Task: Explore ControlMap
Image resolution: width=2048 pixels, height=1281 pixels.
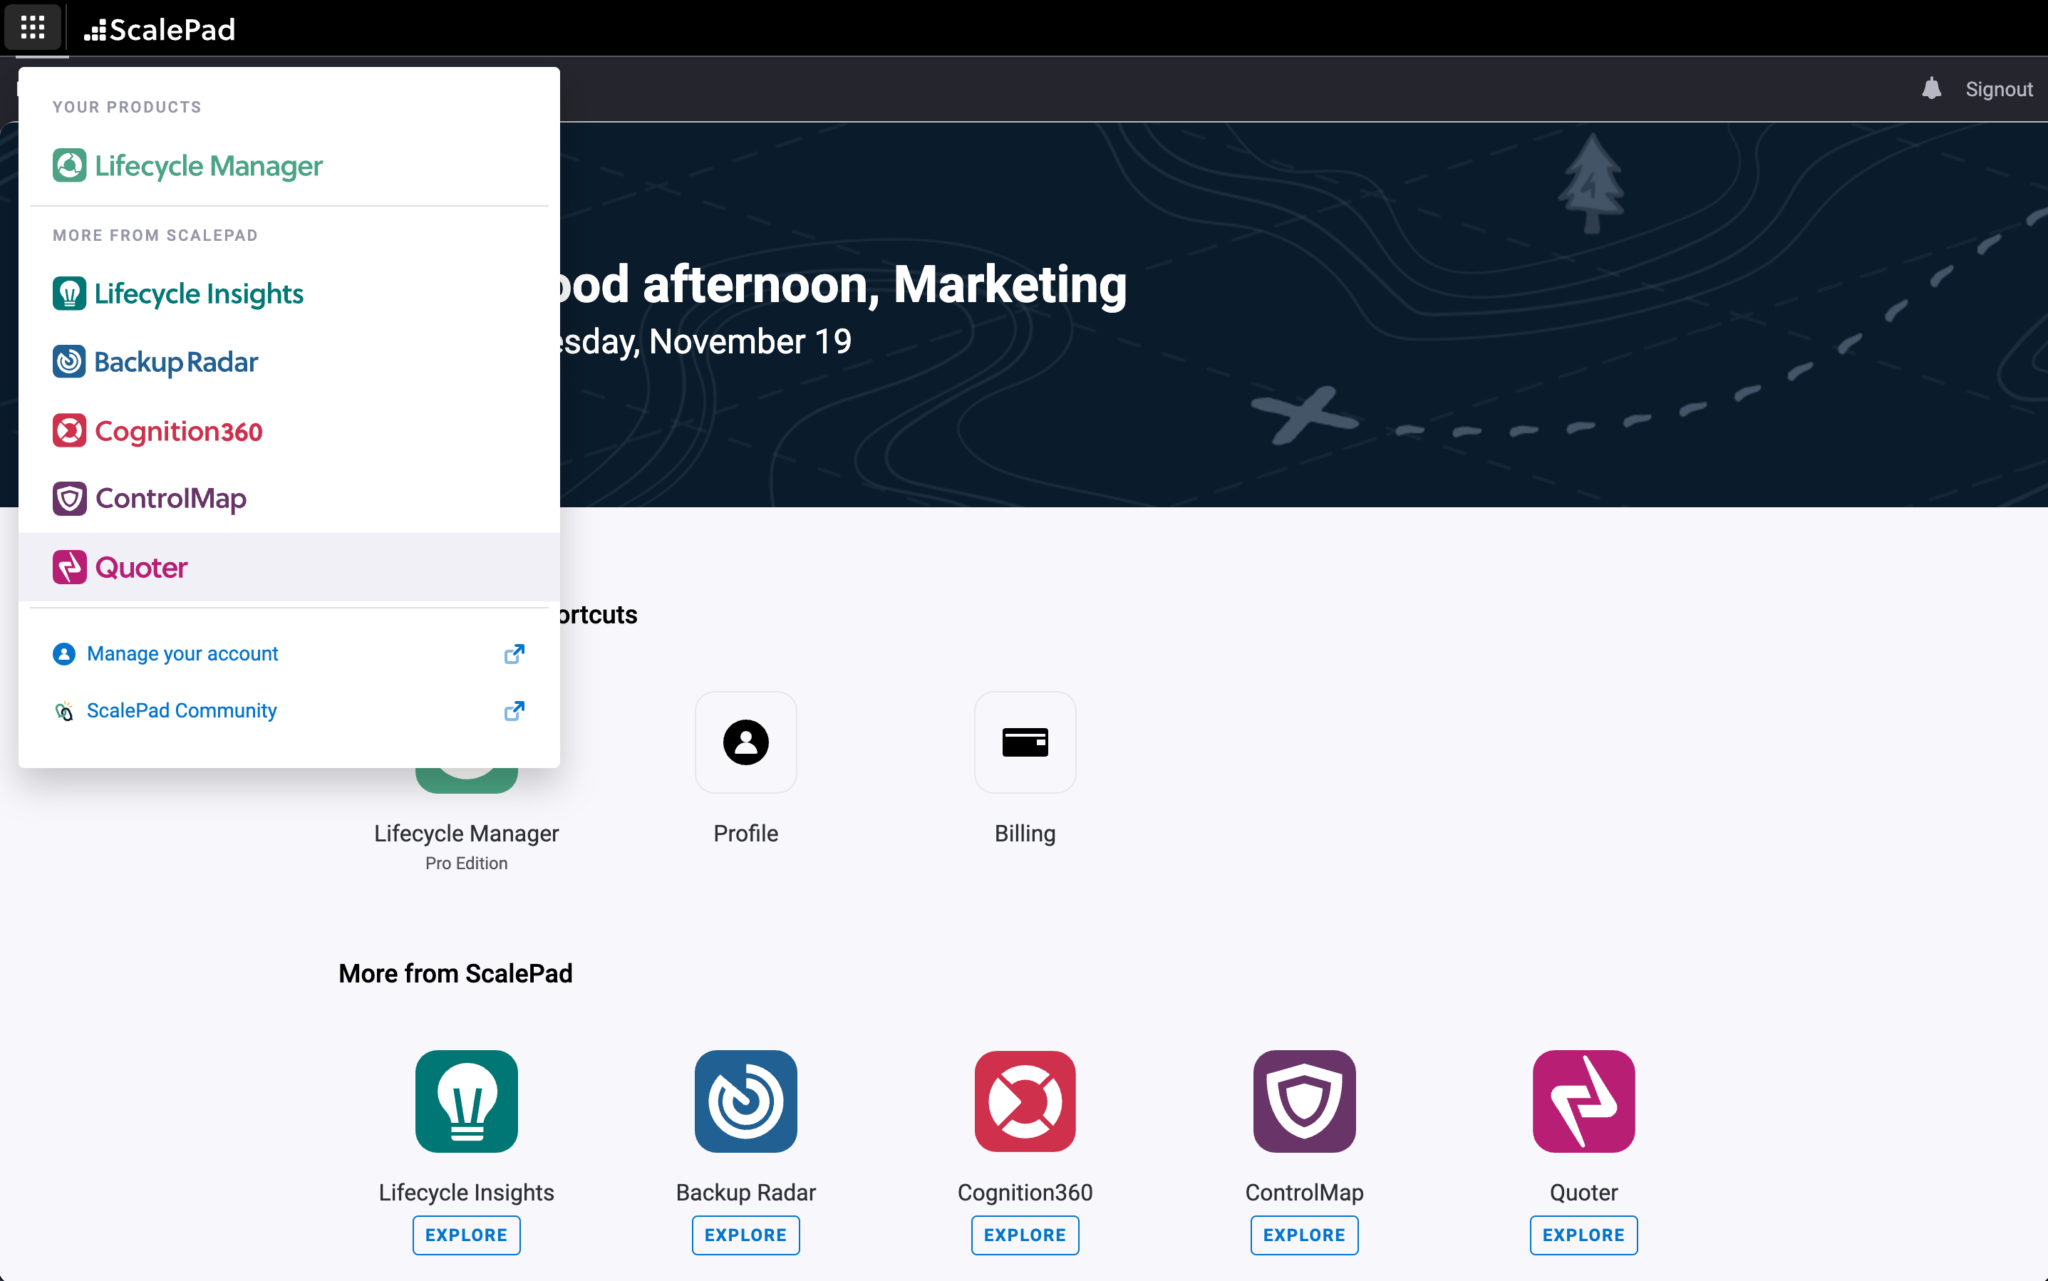Action: pyautogui.click(x=1303, y=1234)
